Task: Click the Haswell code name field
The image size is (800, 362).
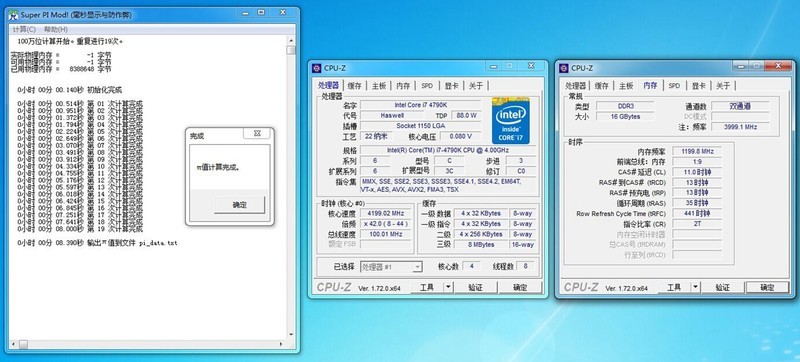Action: click(x=392, y=115)
